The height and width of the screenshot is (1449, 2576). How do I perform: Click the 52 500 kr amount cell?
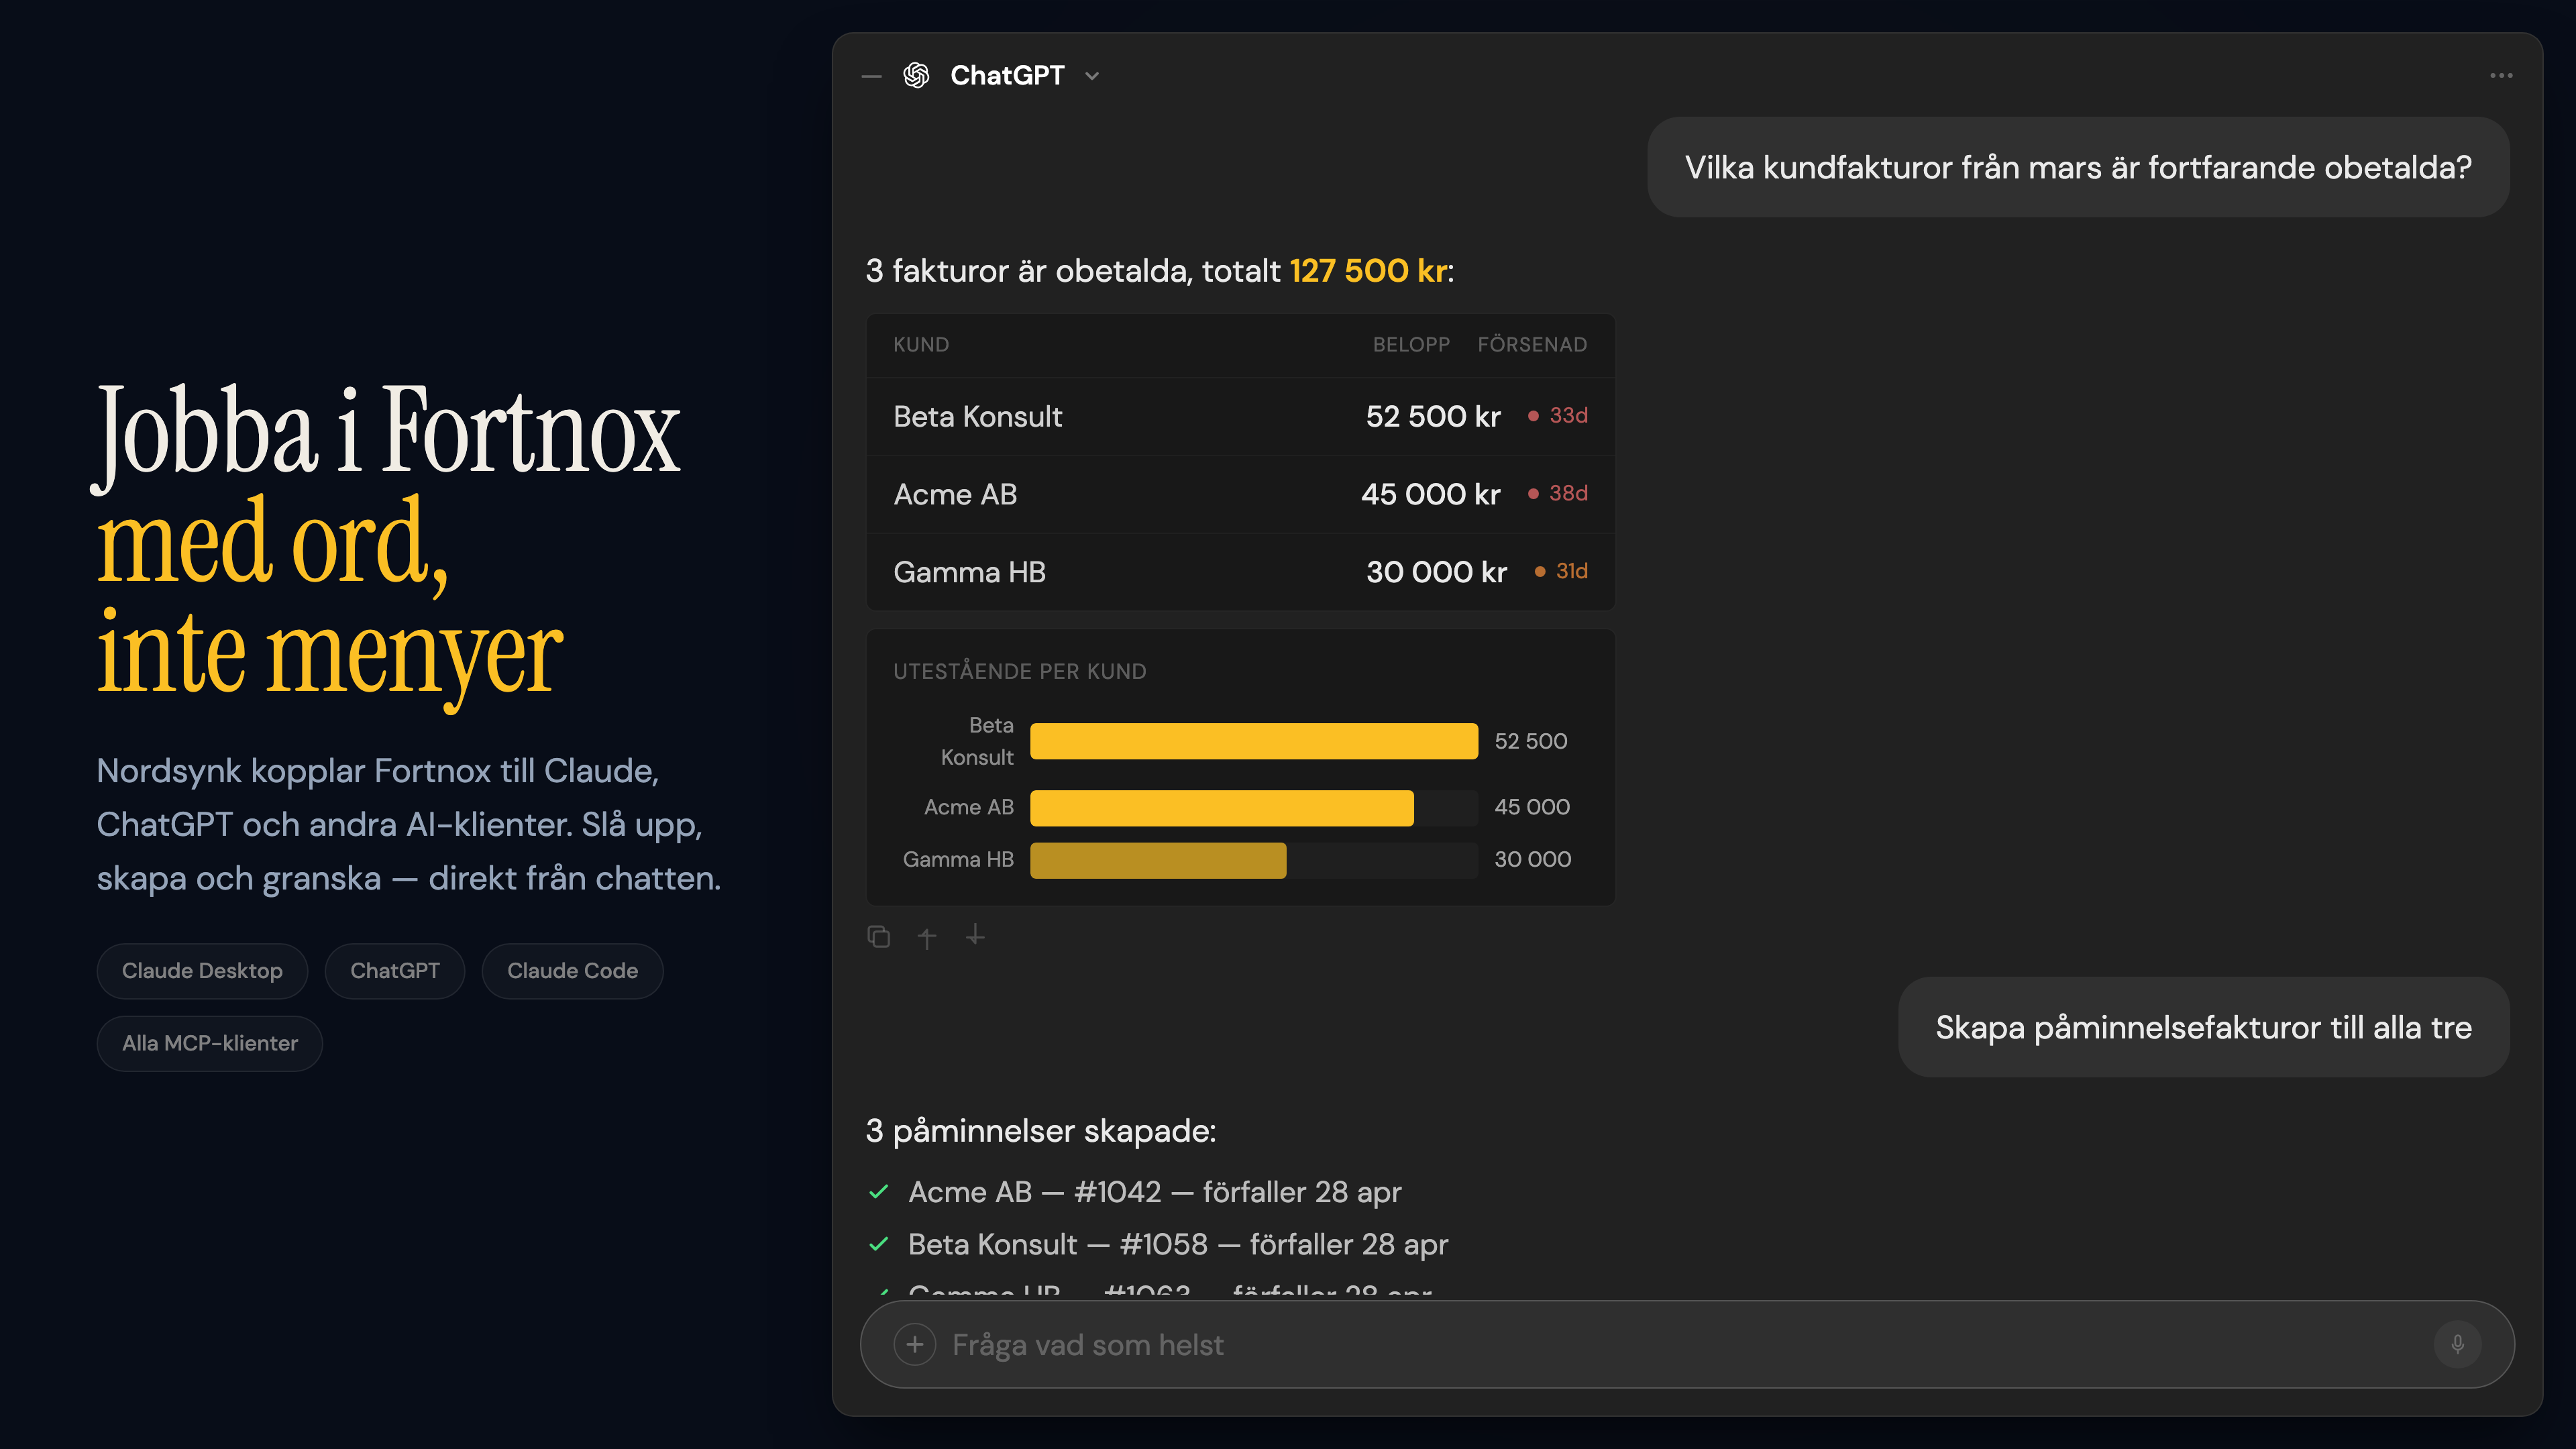pyautogui.click(x=1433, y=416)
